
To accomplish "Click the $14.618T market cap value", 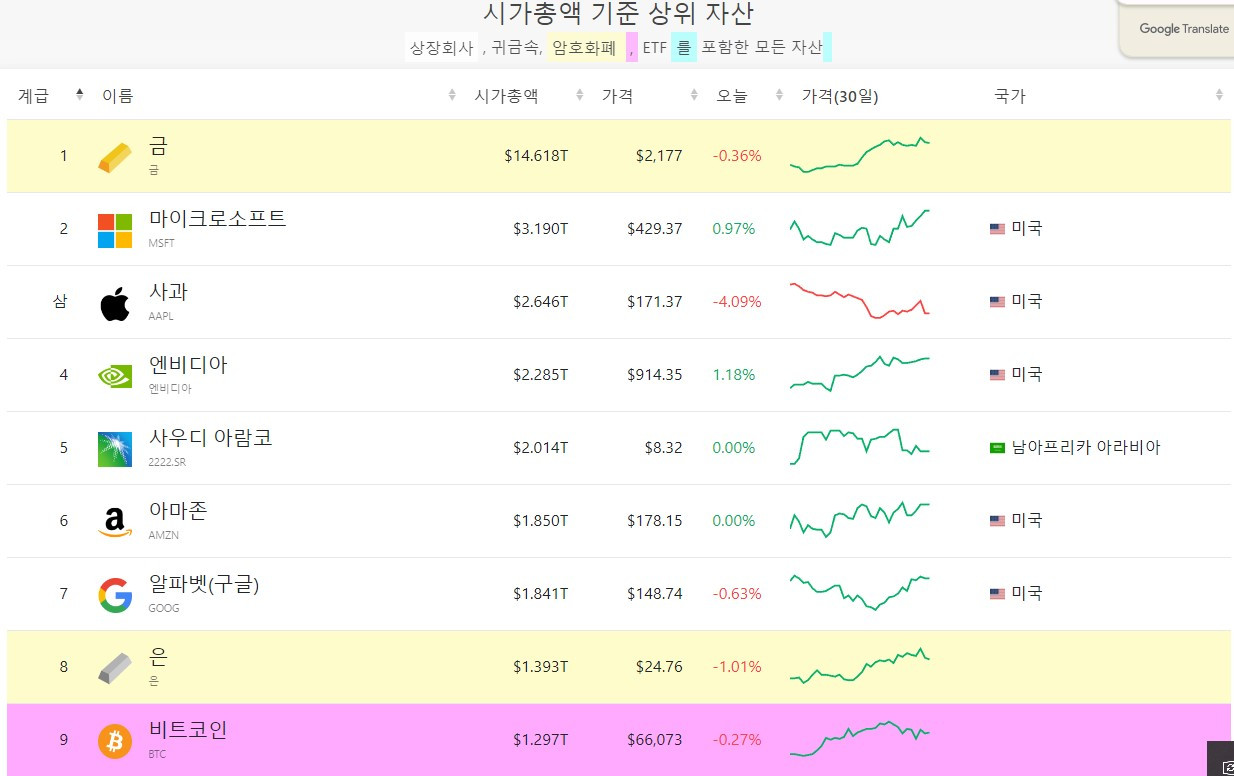I will pyautogui.click(x=536, y=156).
